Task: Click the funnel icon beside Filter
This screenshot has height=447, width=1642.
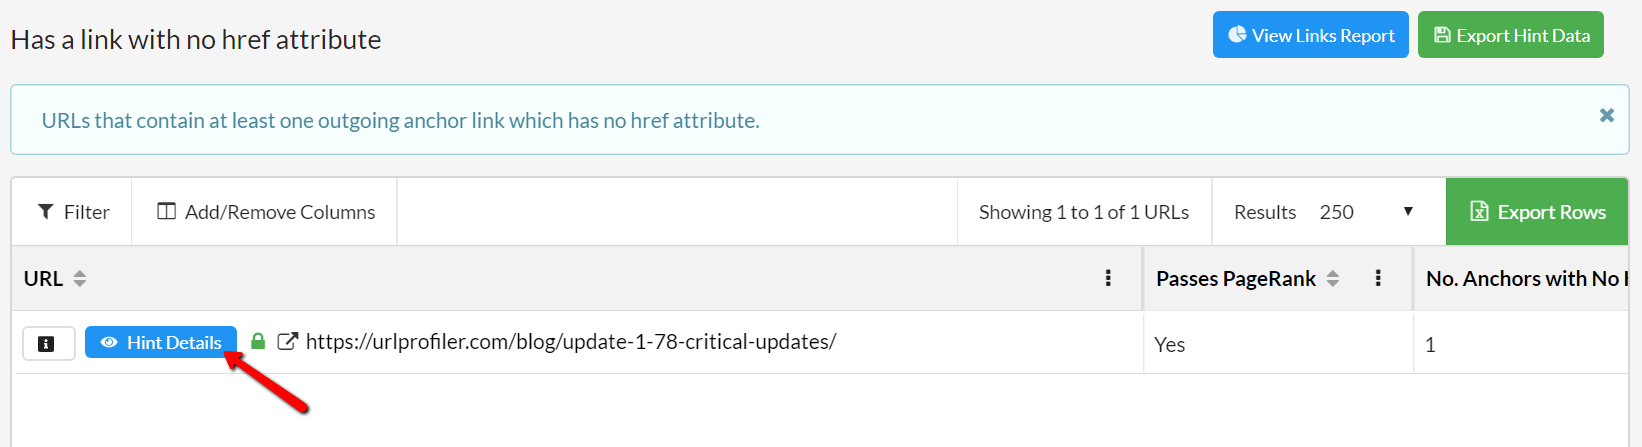Action: pyautogui.click(x=46, y=212)
